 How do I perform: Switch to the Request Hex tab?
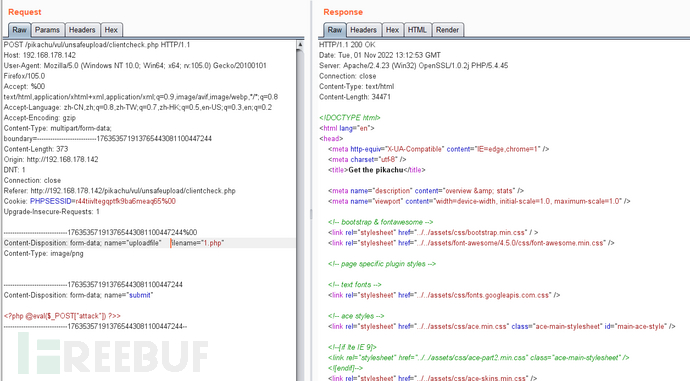coord(111,30)
